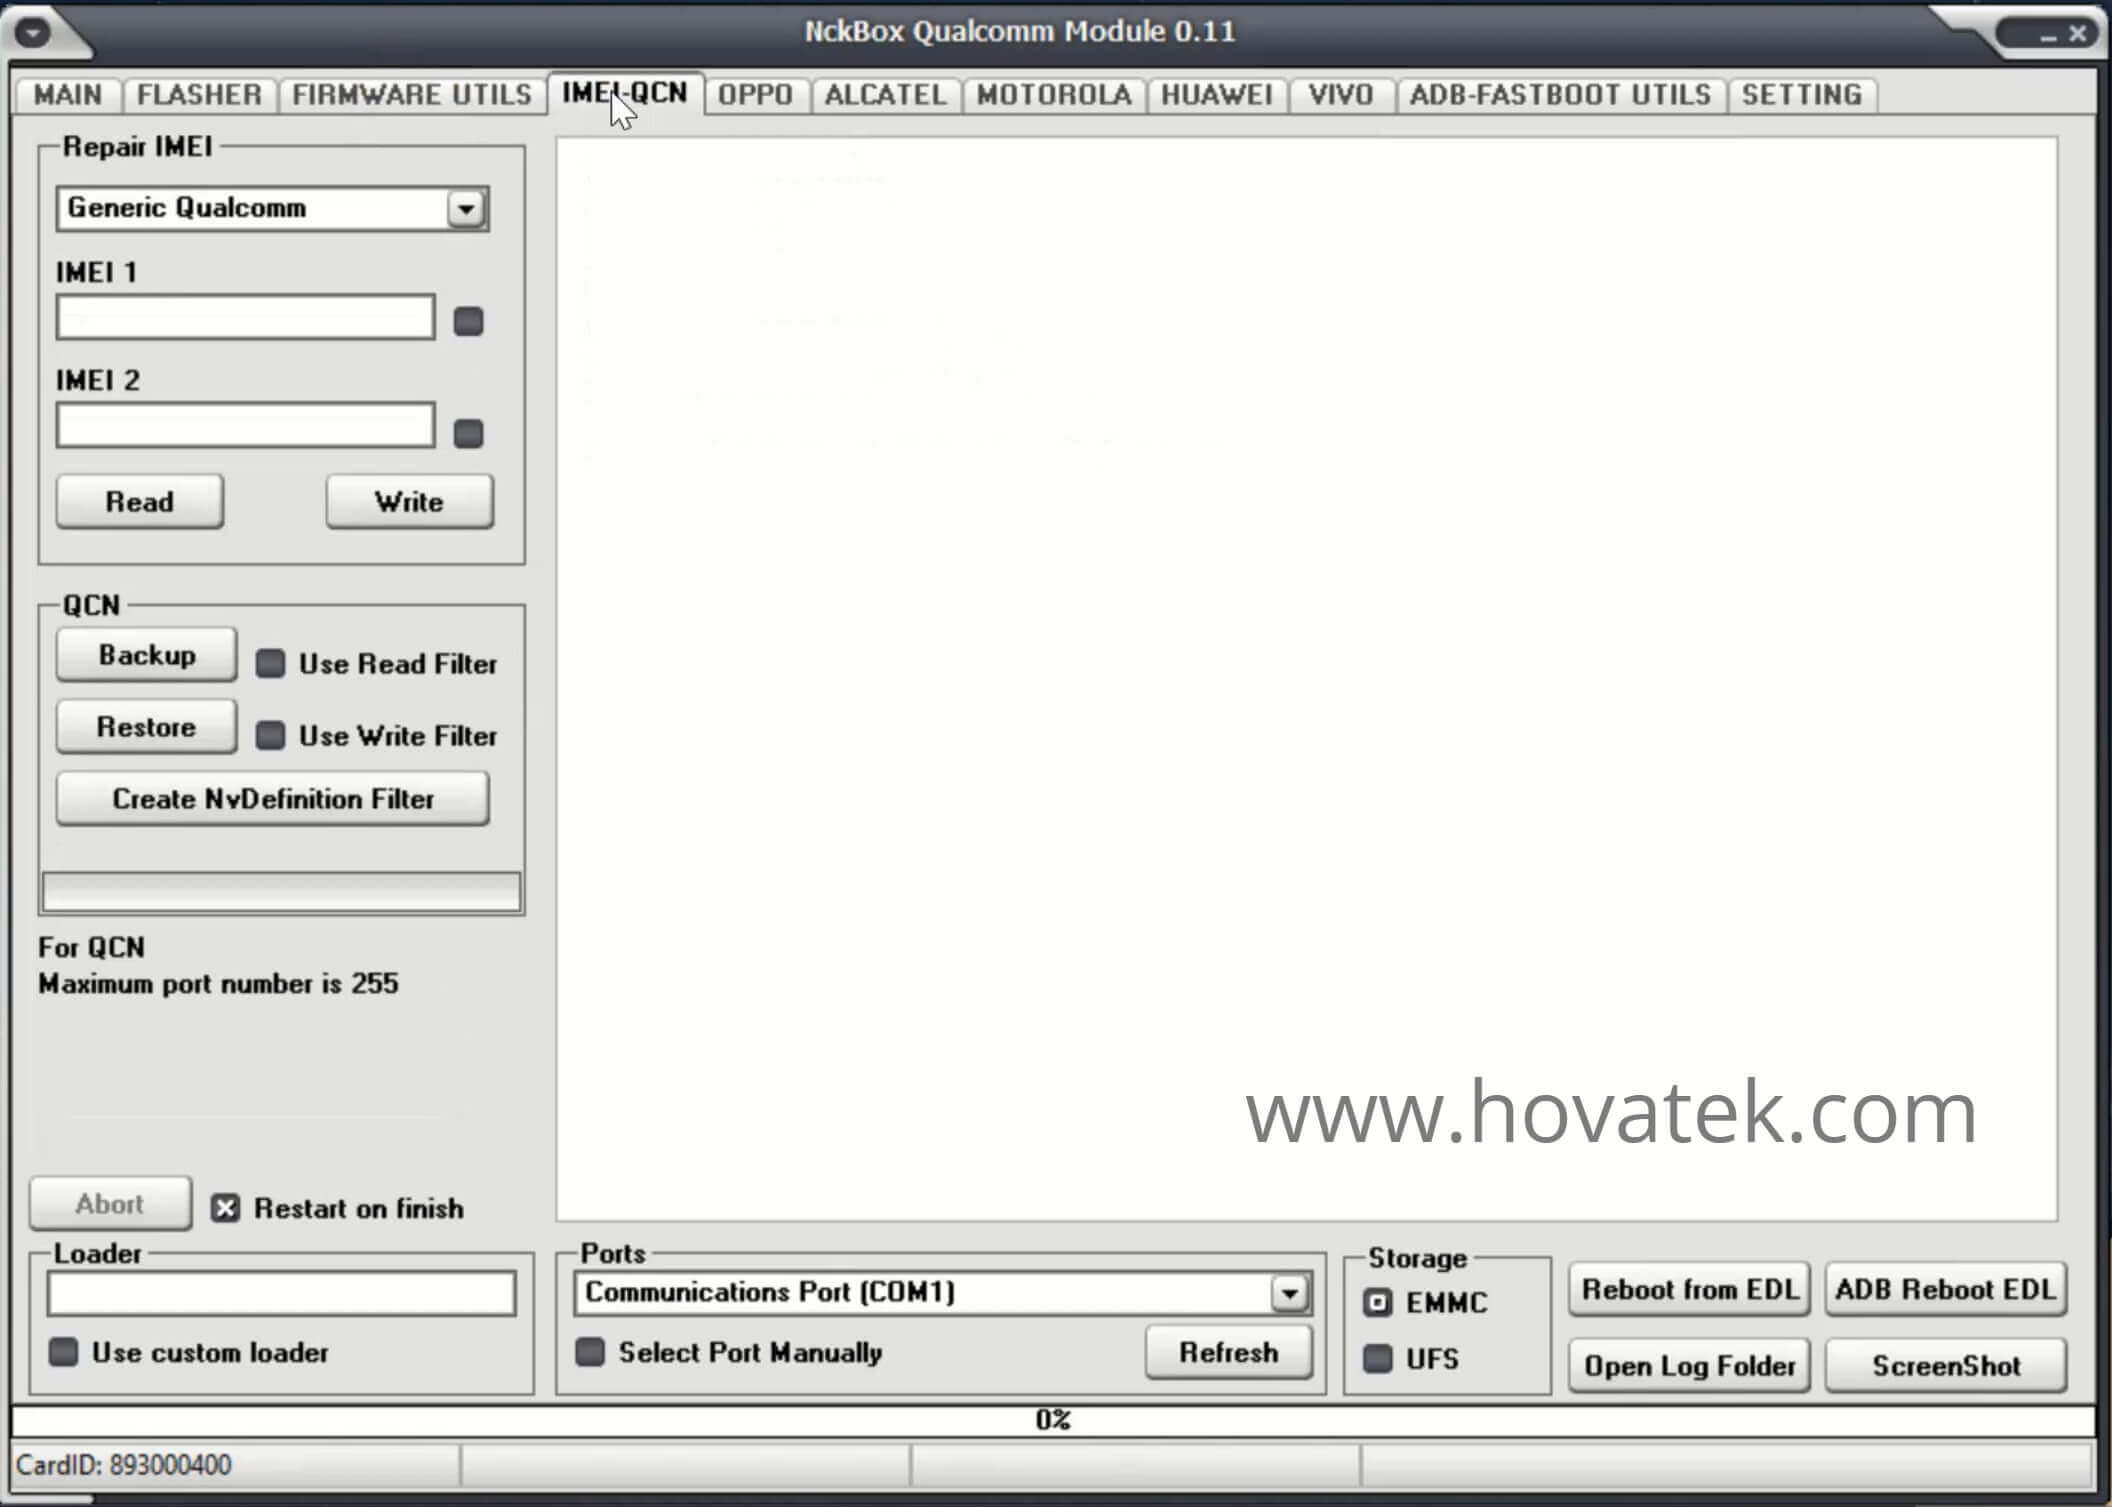Toggle Restart on finish checkbox
Viewport: 2112px width, 1507px height.
(226, 1209)
